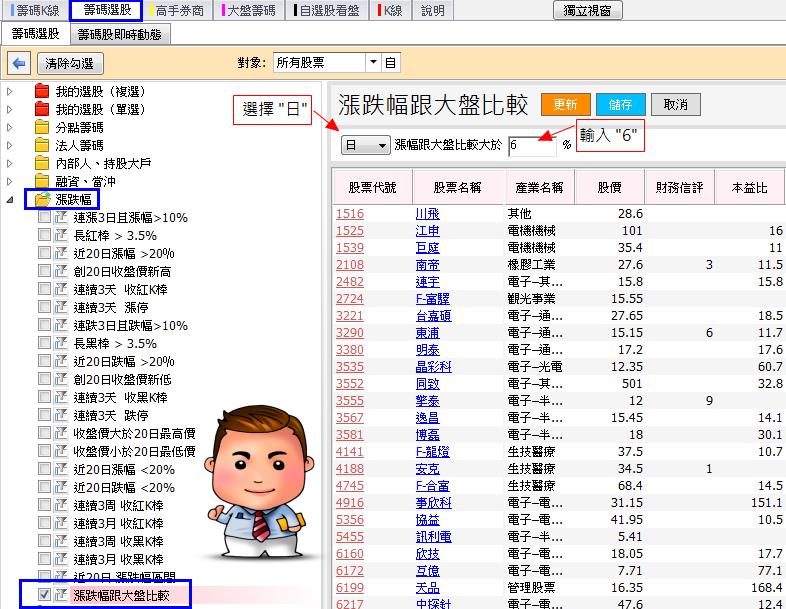Open the 對象 所有股票 dropdown
The height and width of the screenshot is (609, 786).
click(373, 63)
